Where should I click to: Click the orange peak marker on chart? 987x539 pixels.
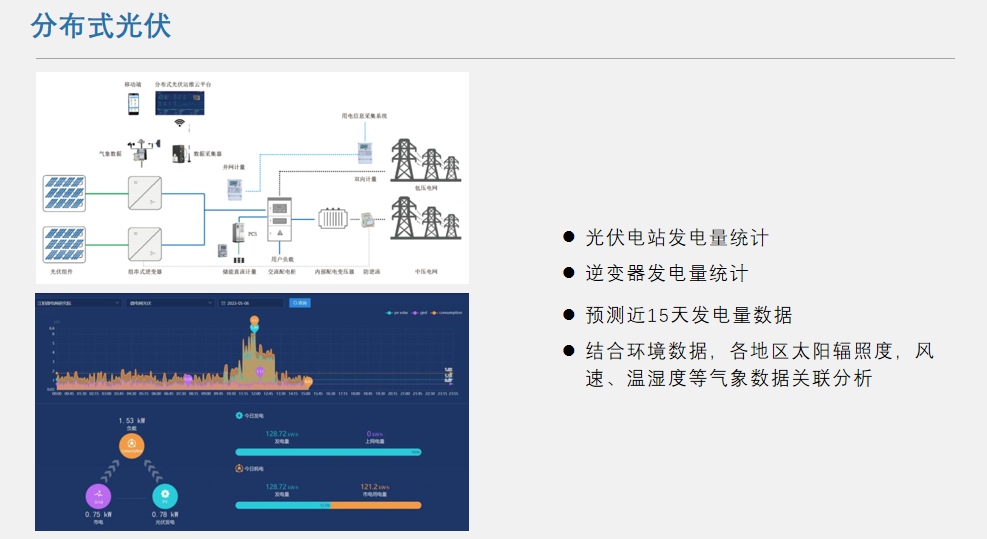(x=254, y=322)
